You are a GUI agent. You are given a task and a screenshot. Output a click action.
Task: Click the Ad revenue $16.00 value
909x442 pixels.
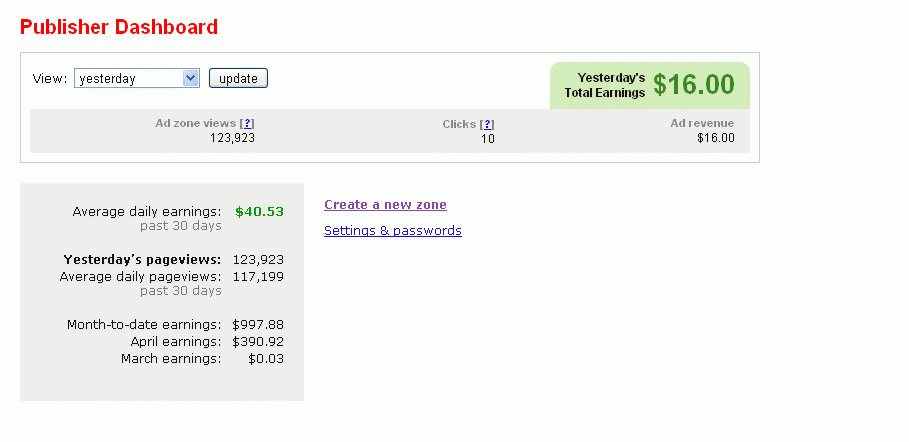point(715,138)
